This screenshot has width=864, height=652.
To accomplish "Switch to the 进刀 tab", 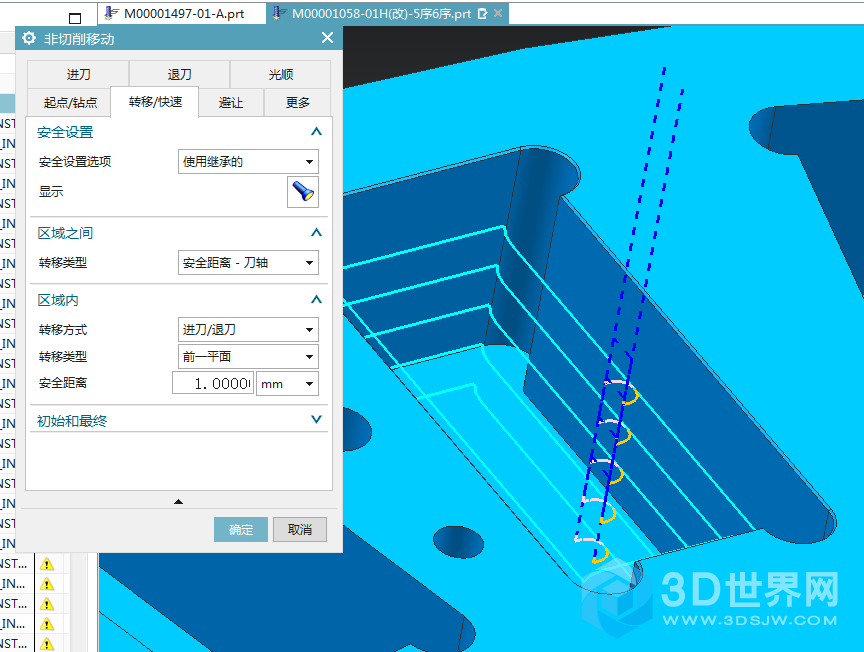I will 78,75.
